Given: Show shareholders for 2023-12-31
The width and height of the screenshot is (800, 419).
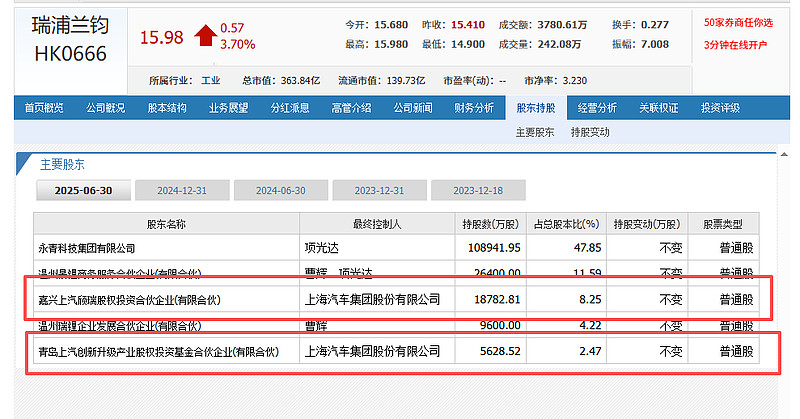Looking at the screenshot, I should point(379,190).
